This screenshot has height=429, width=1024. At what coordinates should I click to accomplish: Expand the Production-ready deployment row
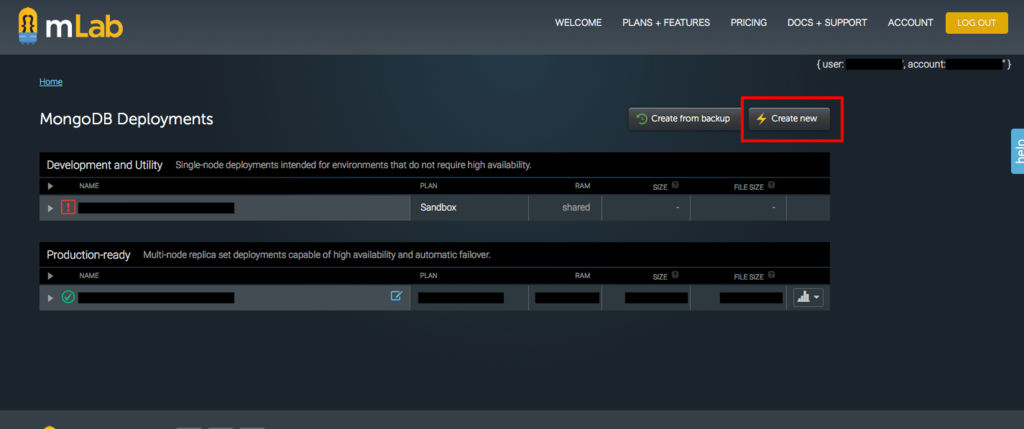pos(50,298)
